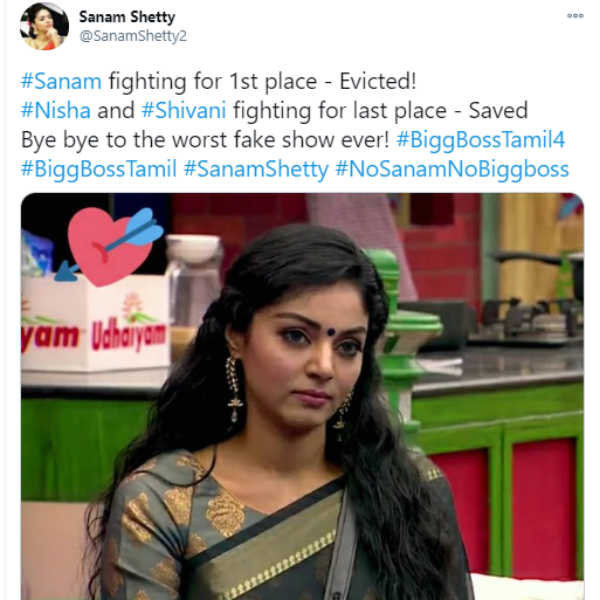Image resolution: width=600 pixels, height=600 pixels.
Task: Click 'fighting for last place - Saved' text
Action: tap(380, 110)
